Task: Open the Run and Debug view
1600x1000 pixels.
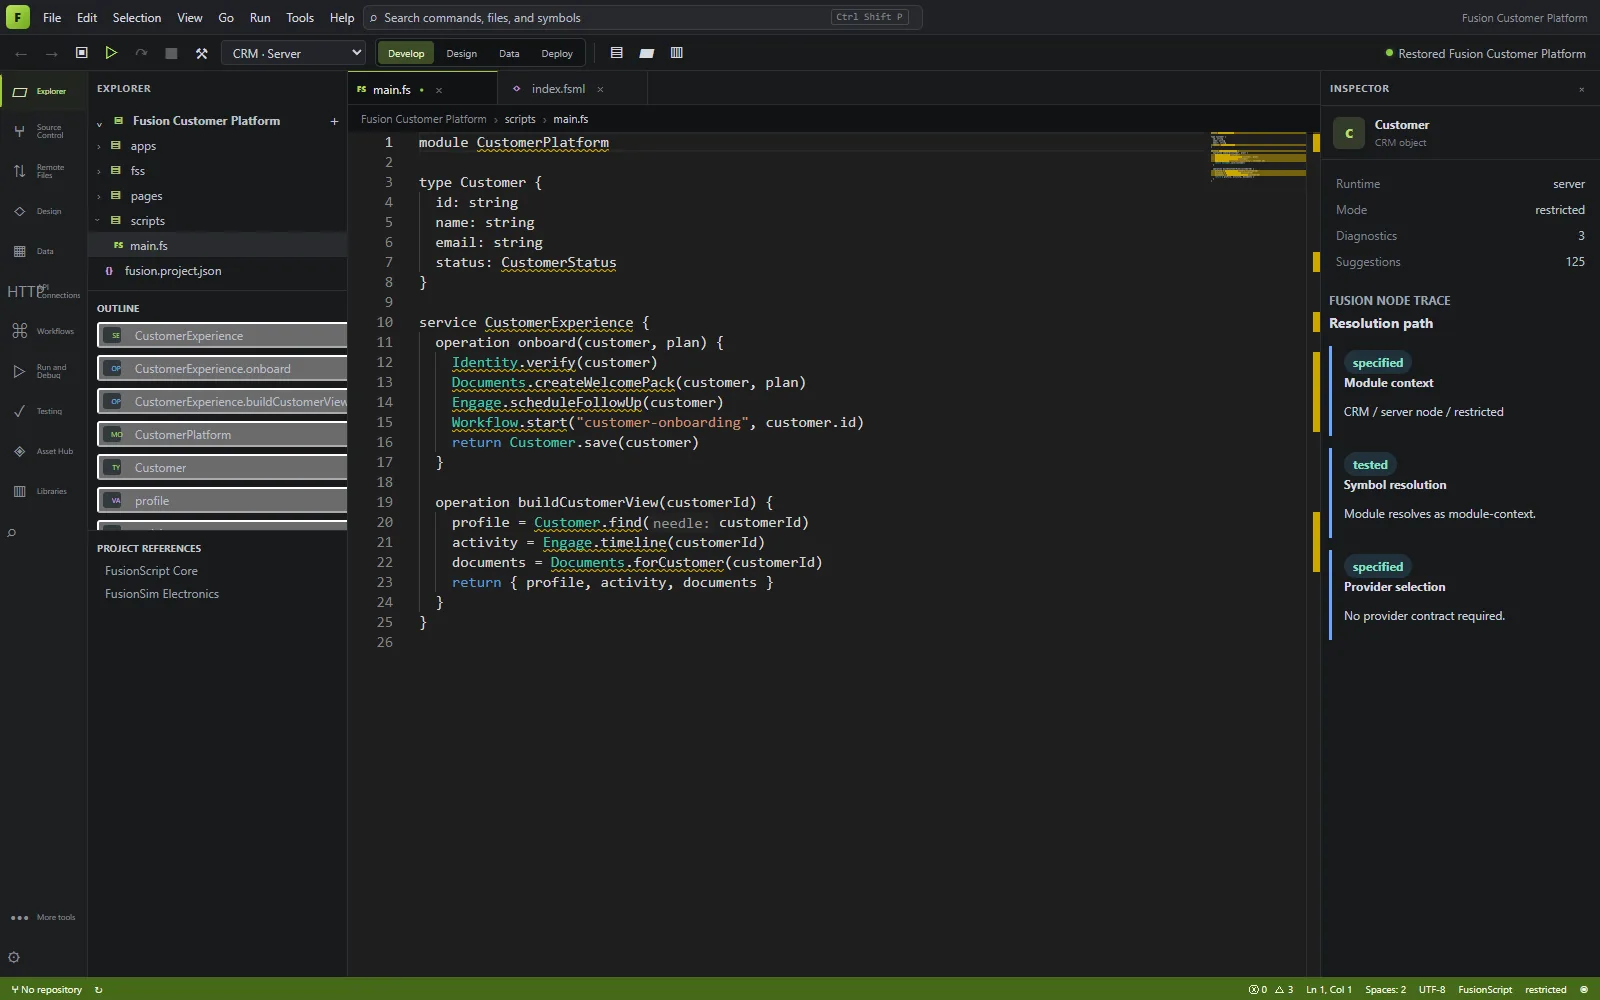Action: click(x=43, y=372)
